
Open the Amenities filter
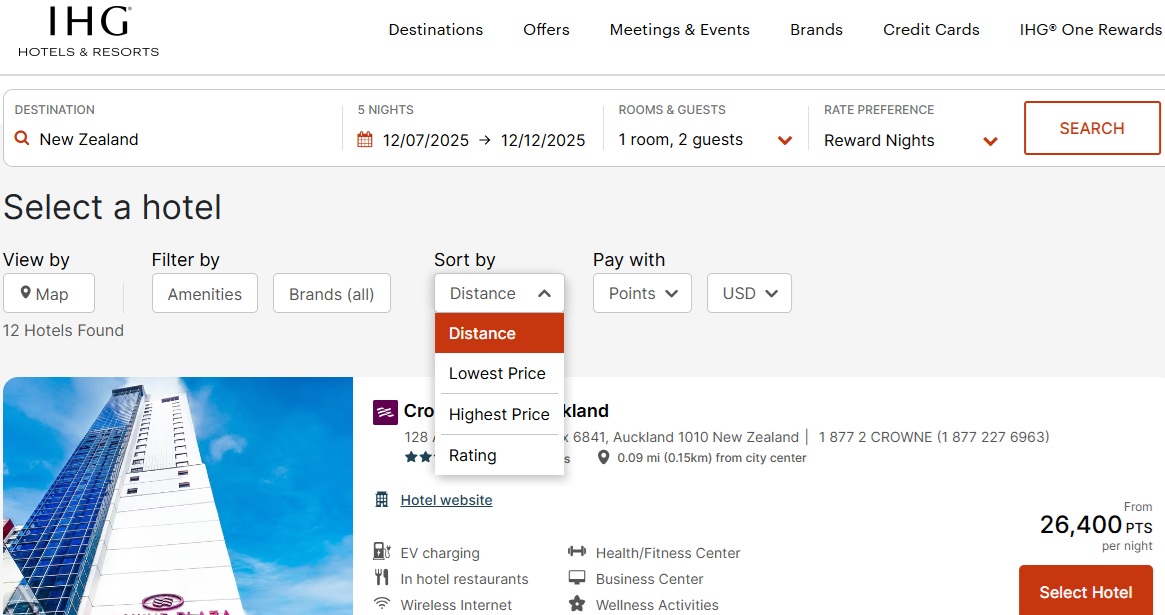tap(205, 293)
